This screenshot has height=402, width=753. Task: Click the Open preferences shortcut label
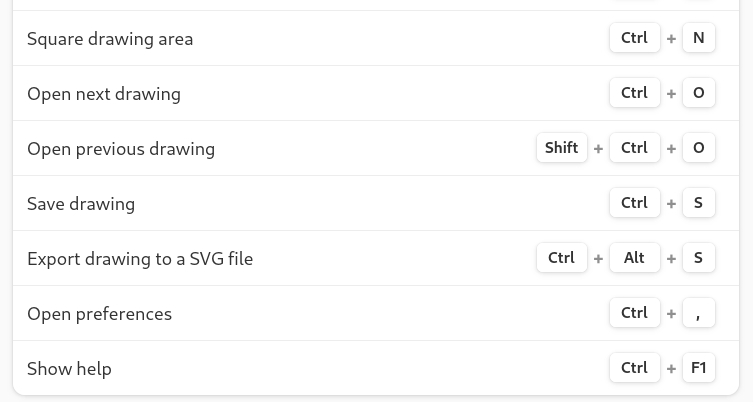coord(99,314)
